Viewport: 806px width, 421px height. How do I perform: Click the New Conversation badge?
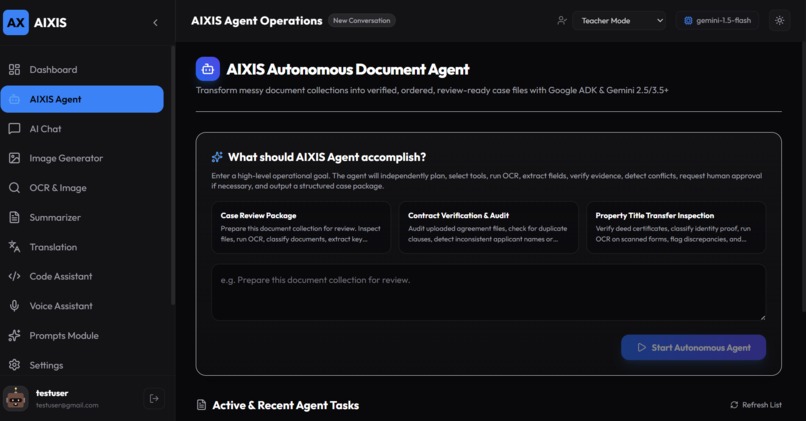pyautogui.click(x=362, y=21)
